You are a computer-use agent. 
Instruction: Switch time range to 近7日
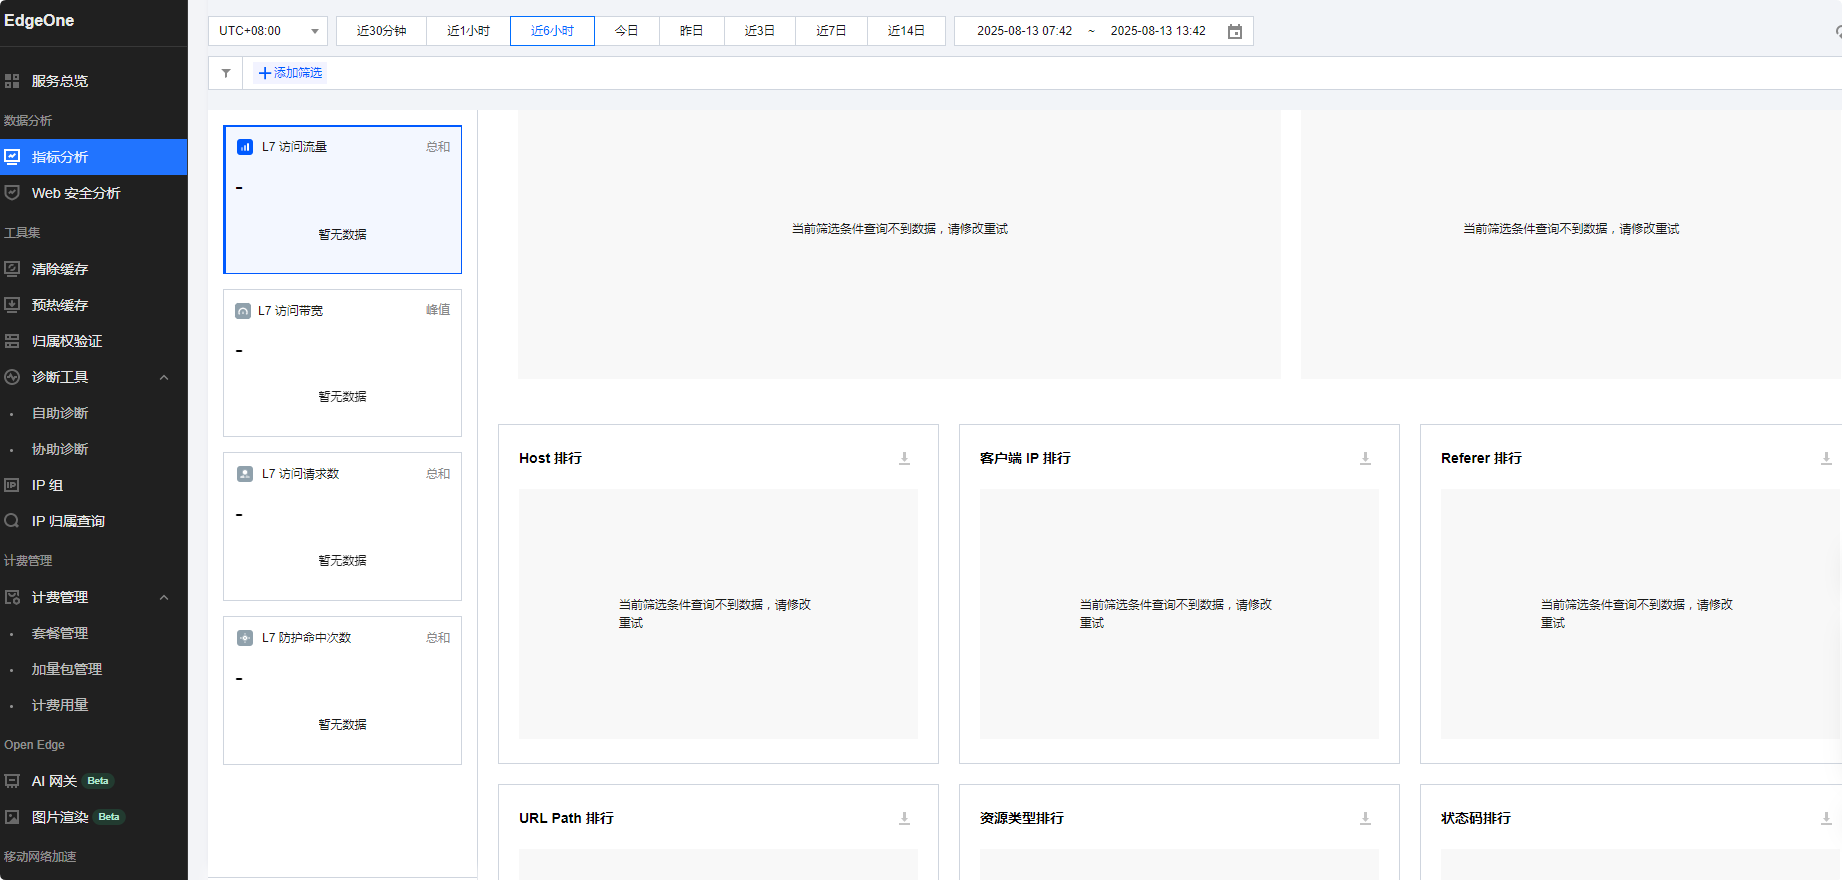click(831, 31)
